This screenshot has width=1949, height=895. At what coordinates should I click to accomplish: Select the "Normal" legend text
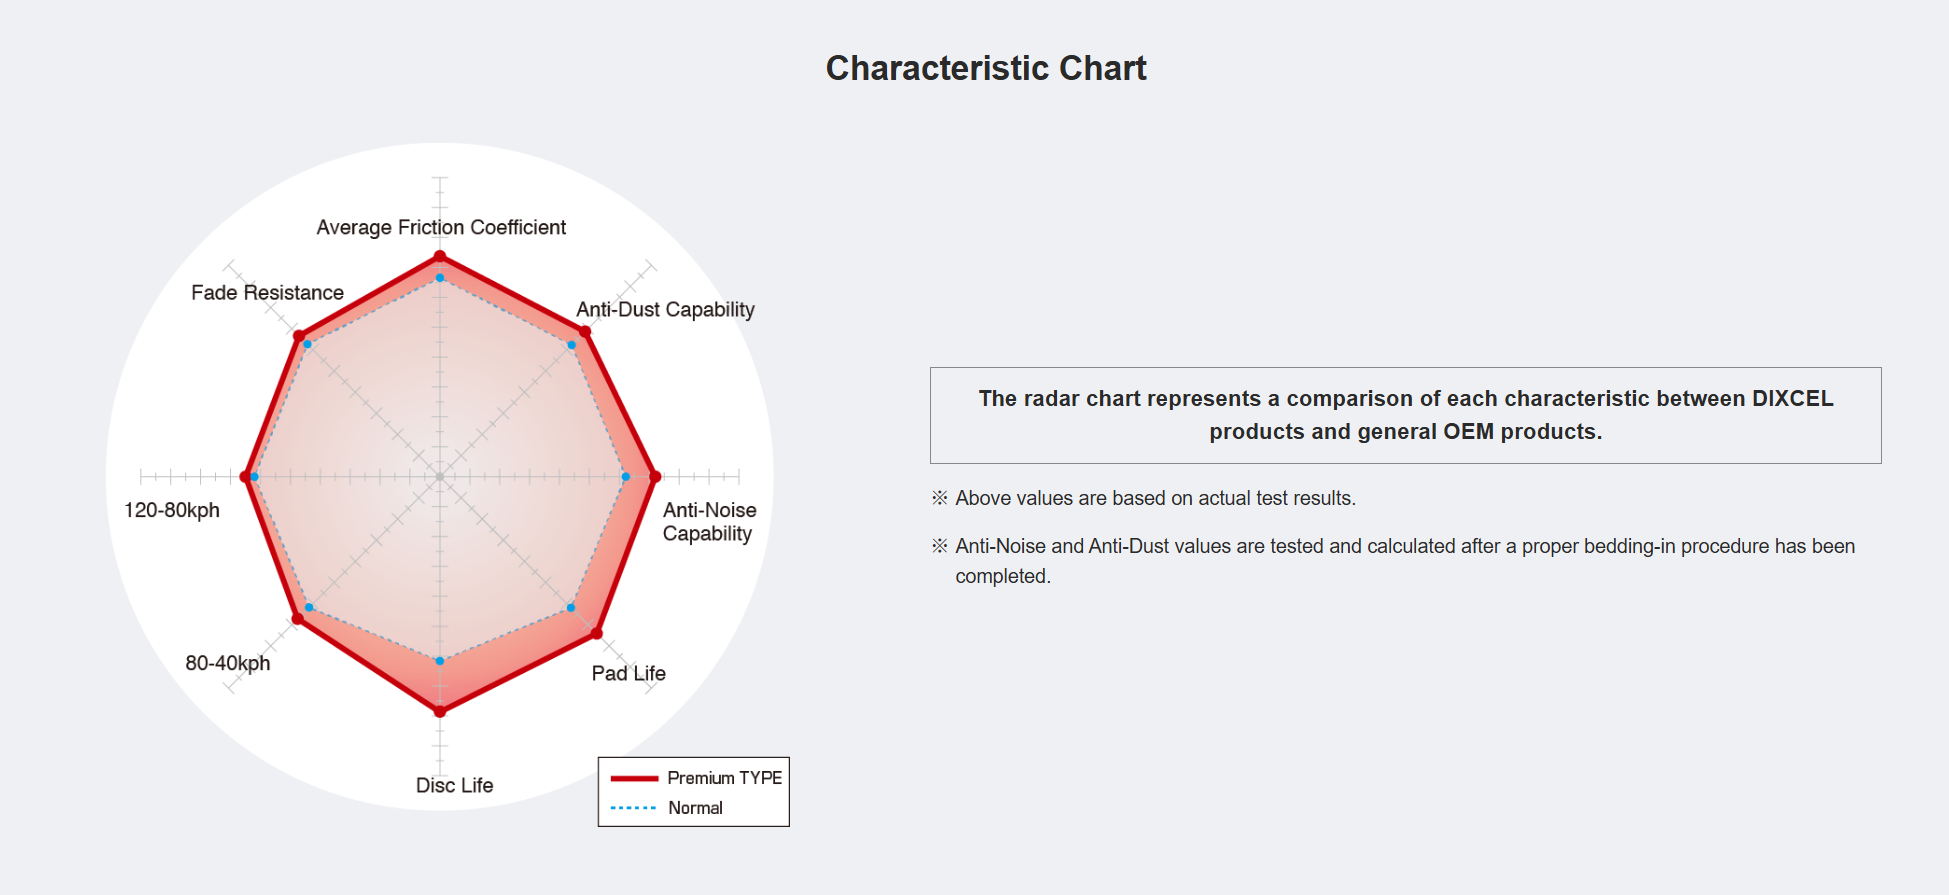coord(695,808)
